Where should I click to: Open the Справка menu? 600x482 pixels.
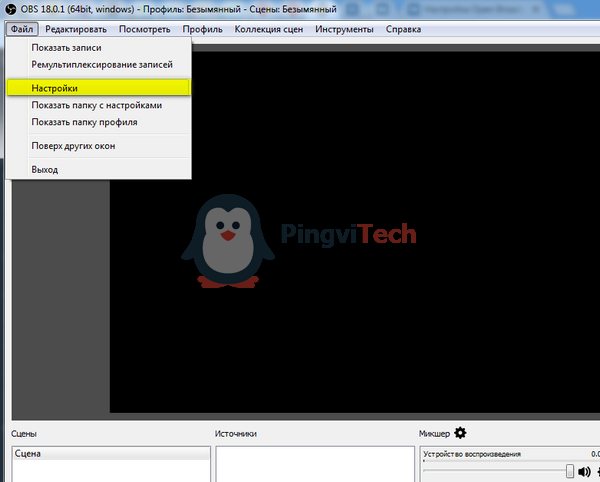tap(403, 29)
